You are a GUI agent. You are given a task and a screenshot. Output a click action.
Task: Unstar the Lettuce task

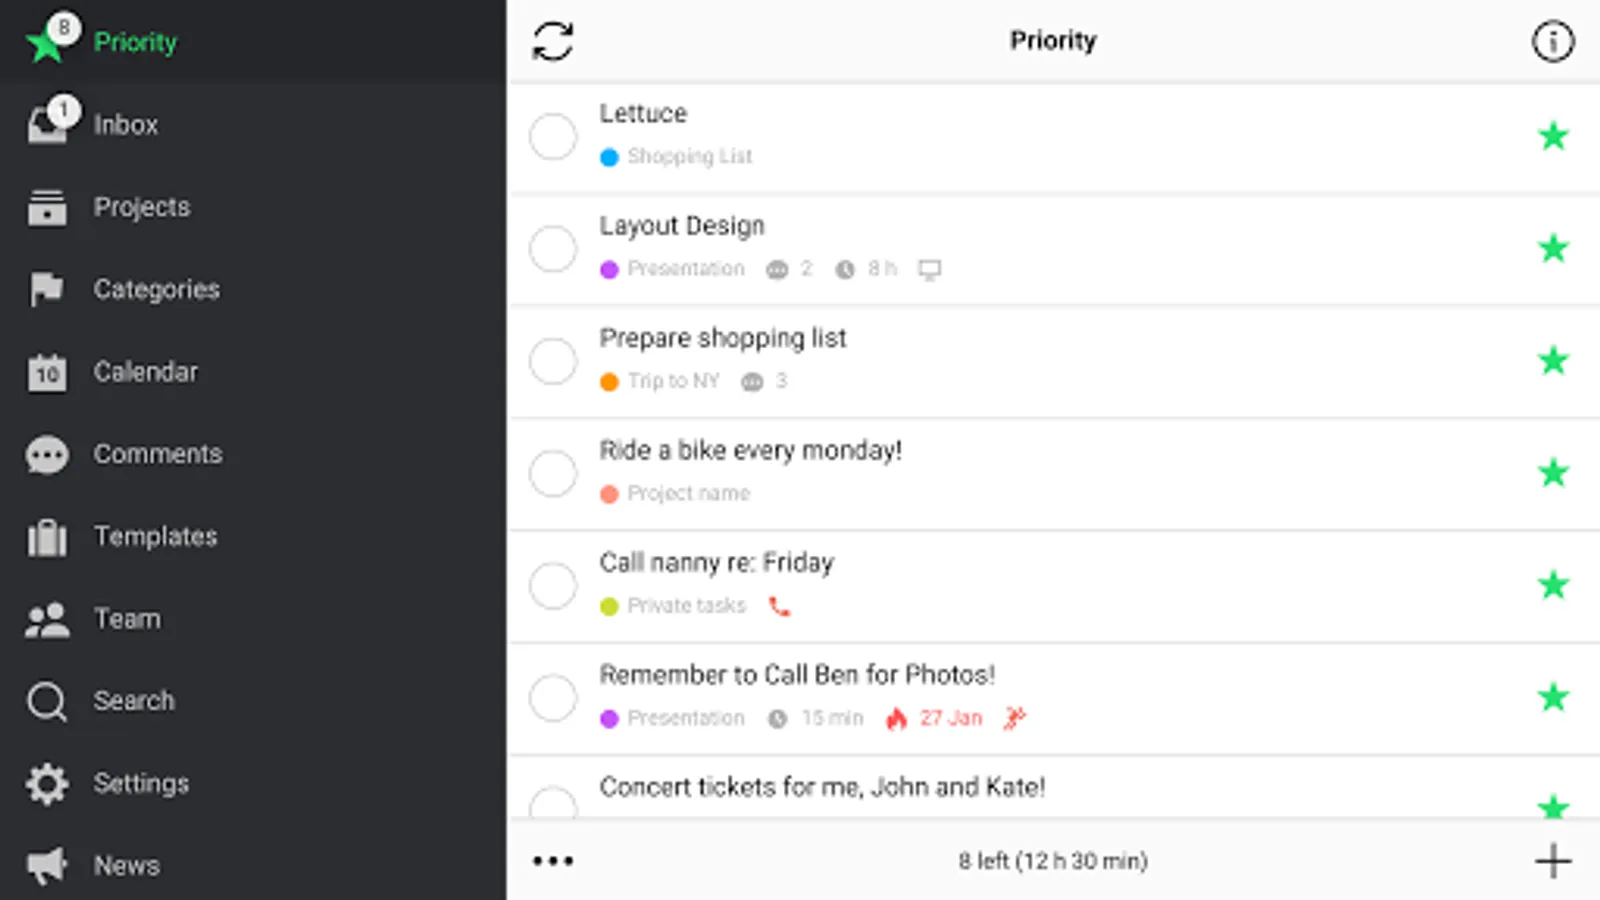click(1553, 136)
